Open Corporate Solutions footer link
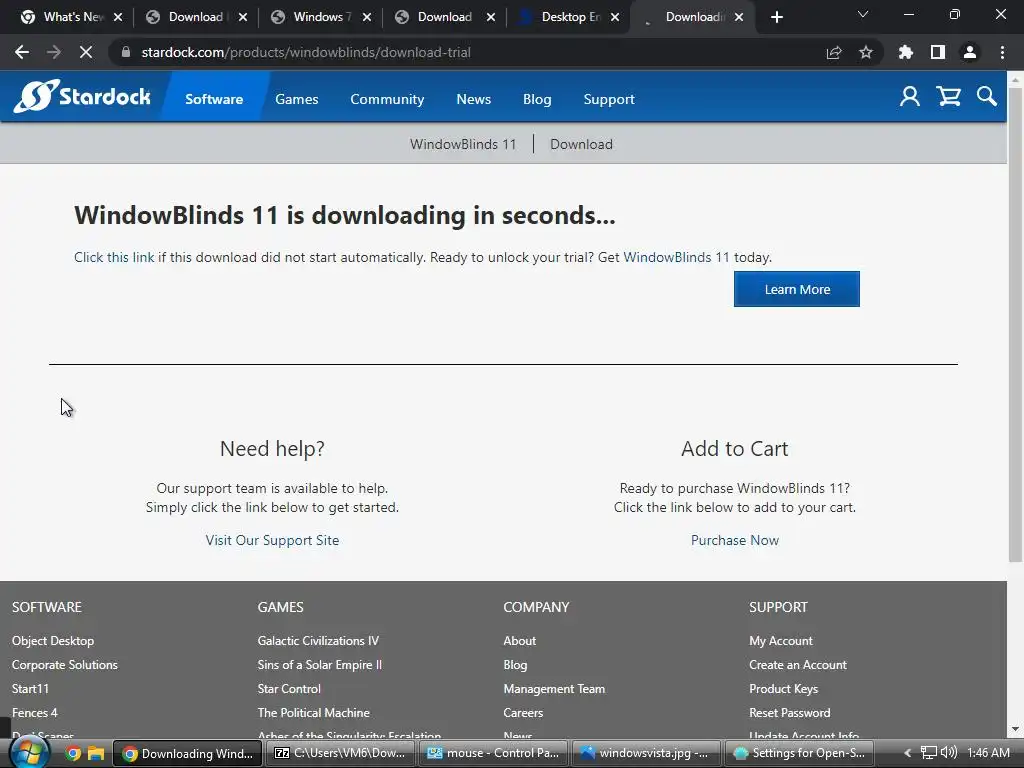This screenshot has height=768, width=1024. tap(65, 665)
